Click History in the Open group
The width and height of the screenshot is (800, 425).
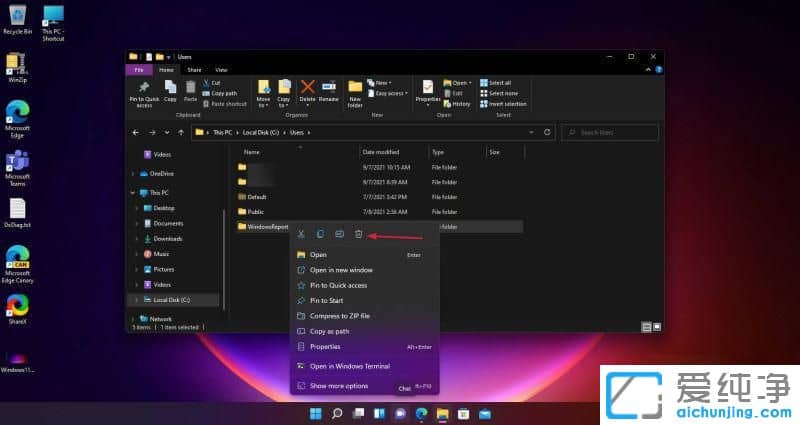click(457, 104)
